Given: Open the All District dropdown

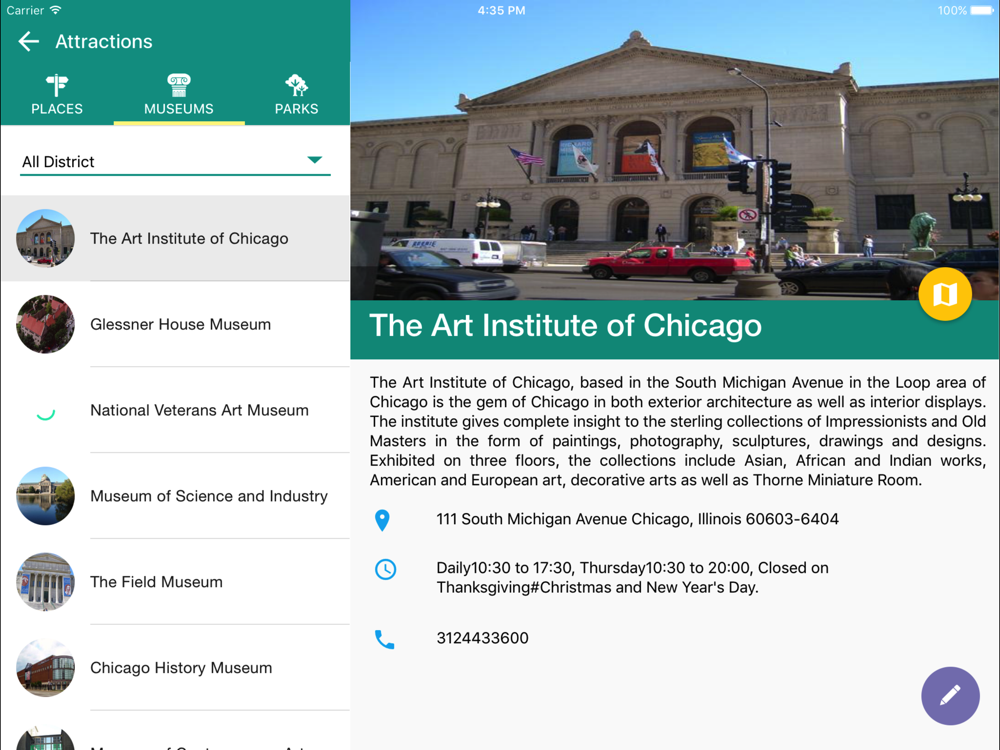Looking at the screenshot, I should coord(175,161).
